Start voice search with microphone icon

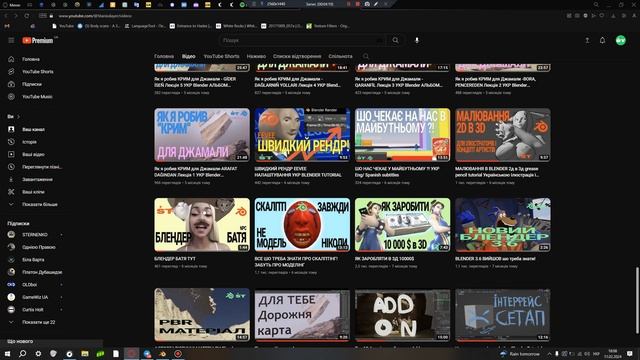click(417, 40)
